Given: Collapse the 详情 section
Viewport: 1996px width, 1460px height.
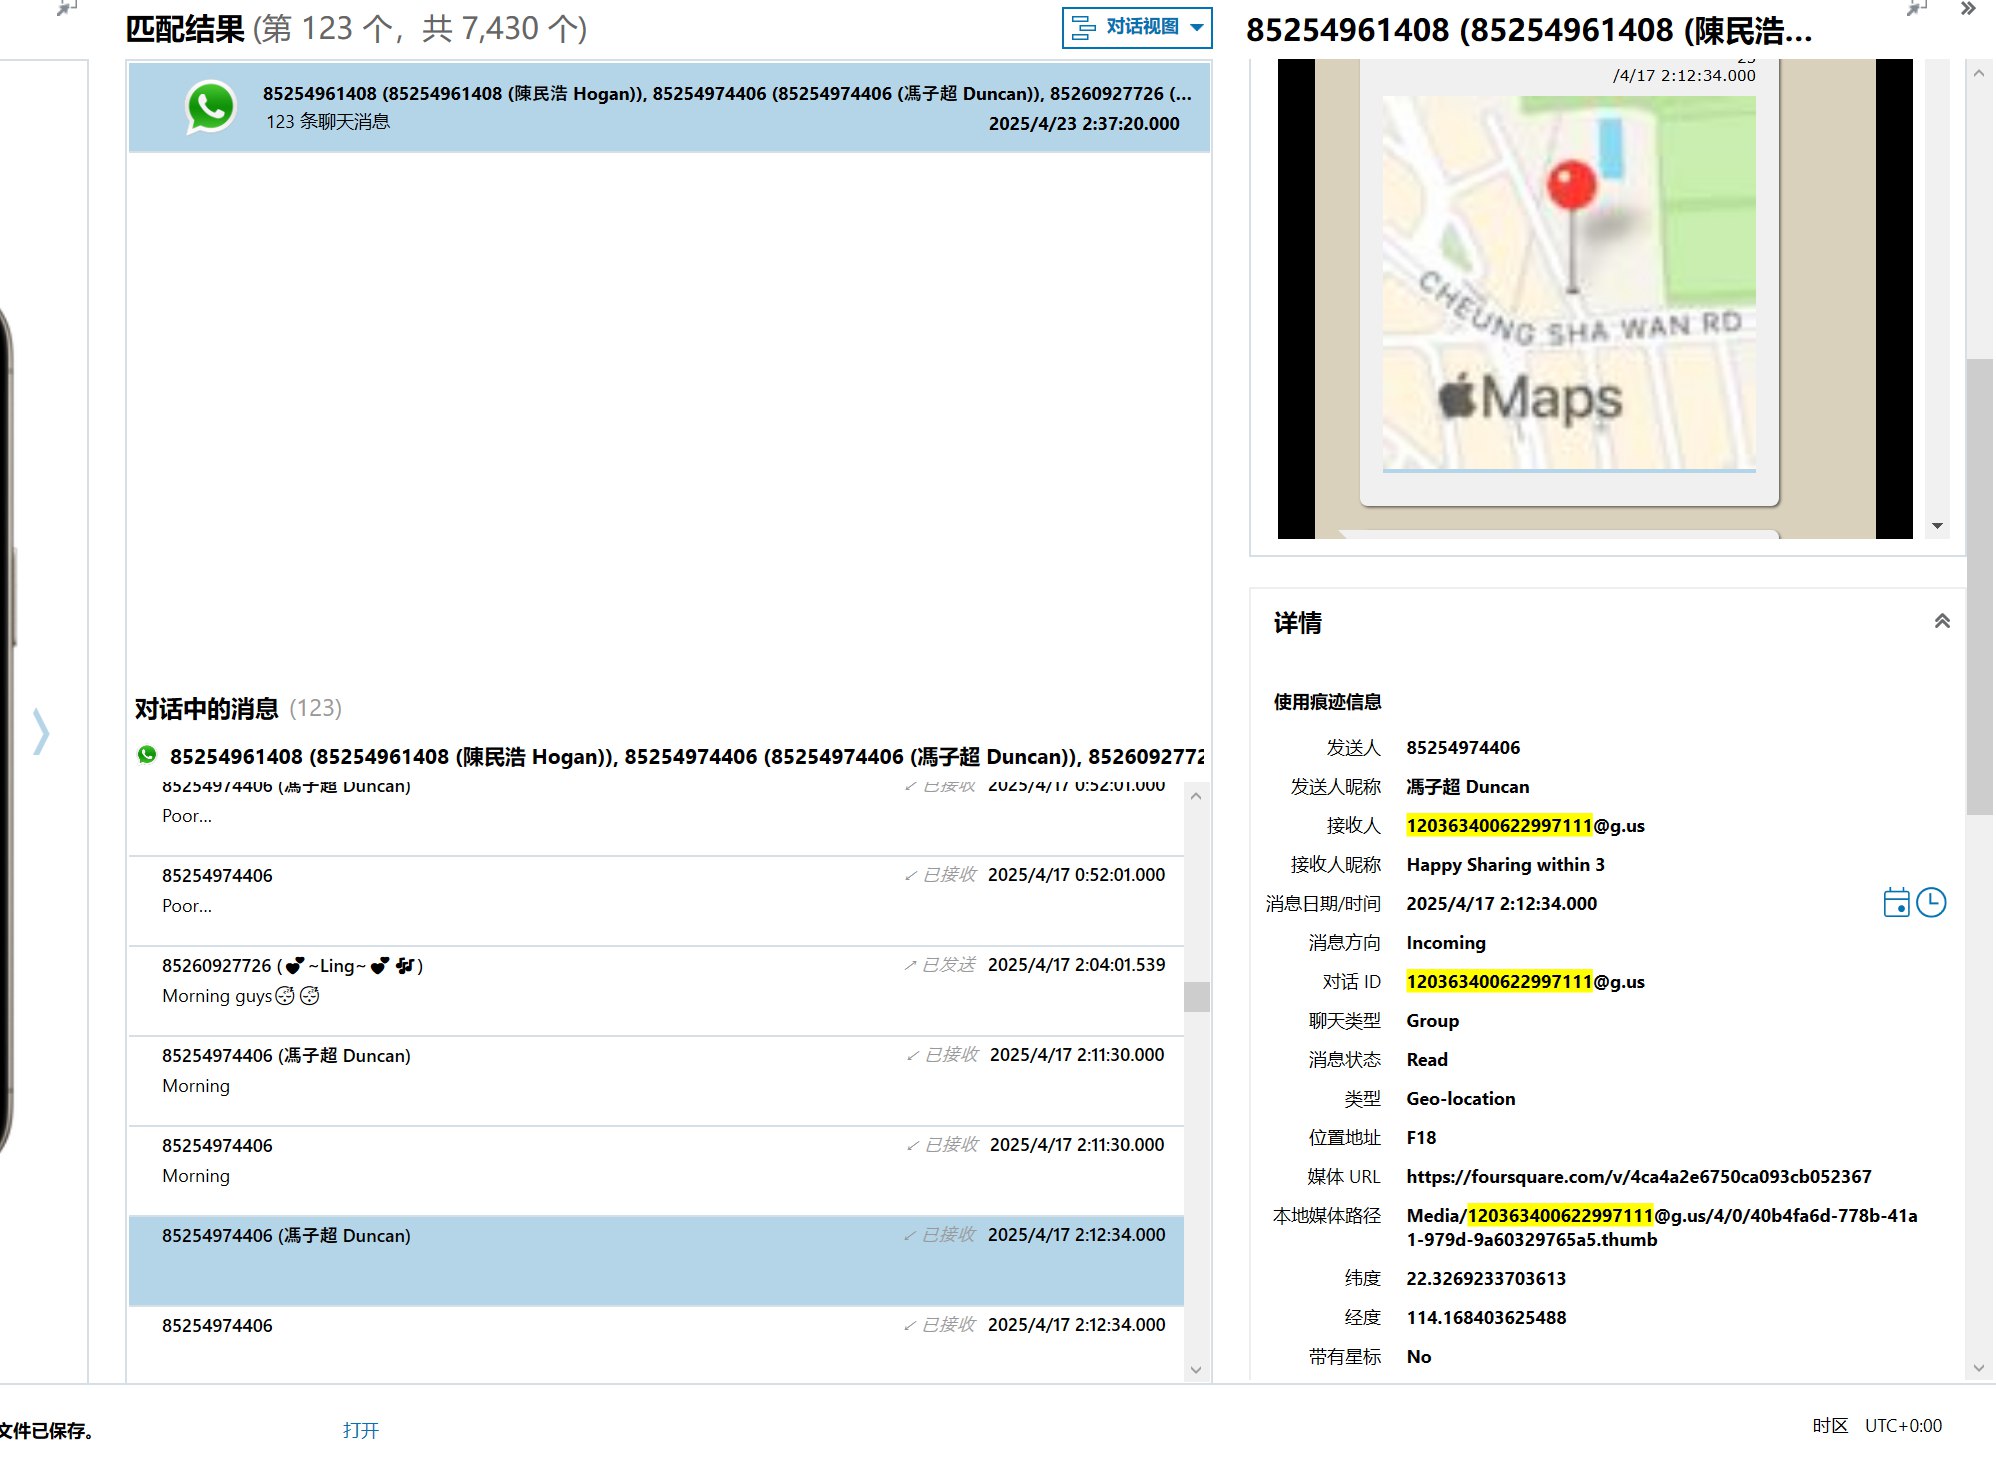Looking at the screenshot, I should 1941,622.
